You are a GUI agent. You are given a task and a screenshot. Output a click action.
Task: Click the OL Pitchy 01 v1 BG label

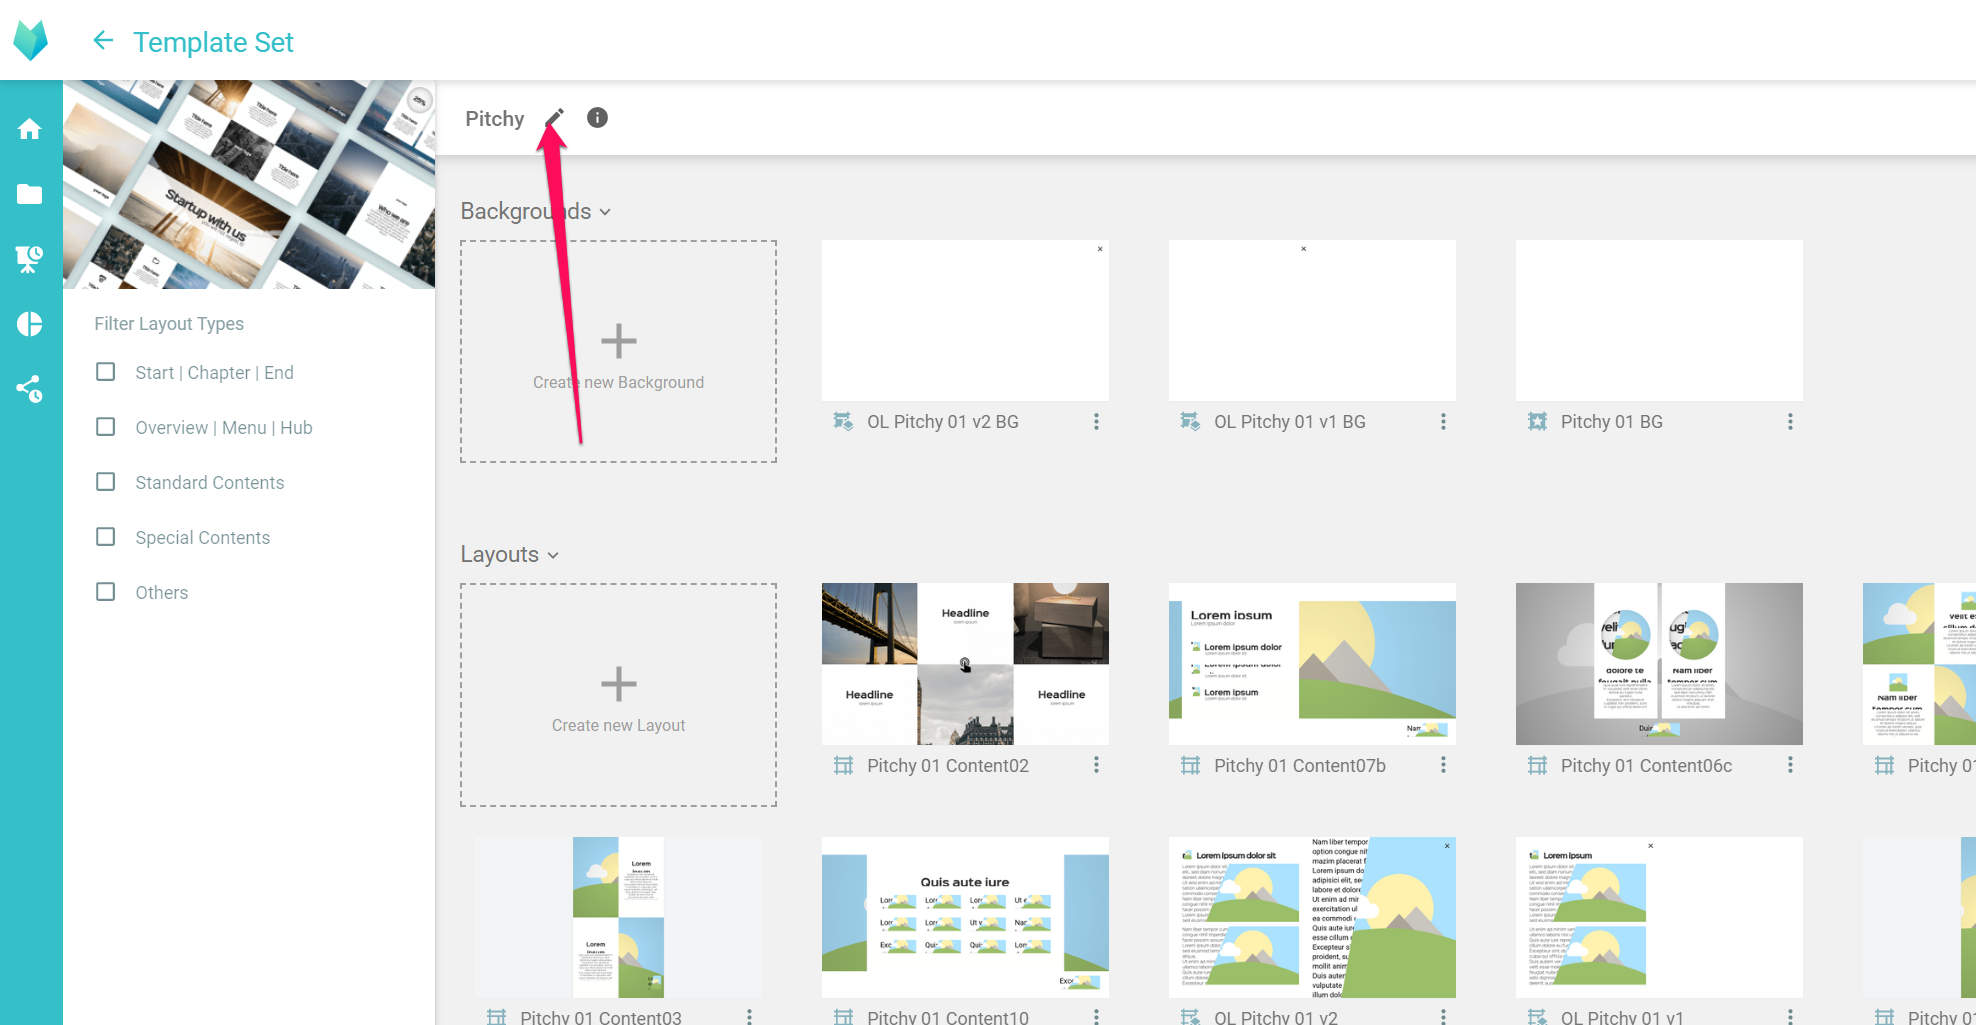click(1290, 422)
